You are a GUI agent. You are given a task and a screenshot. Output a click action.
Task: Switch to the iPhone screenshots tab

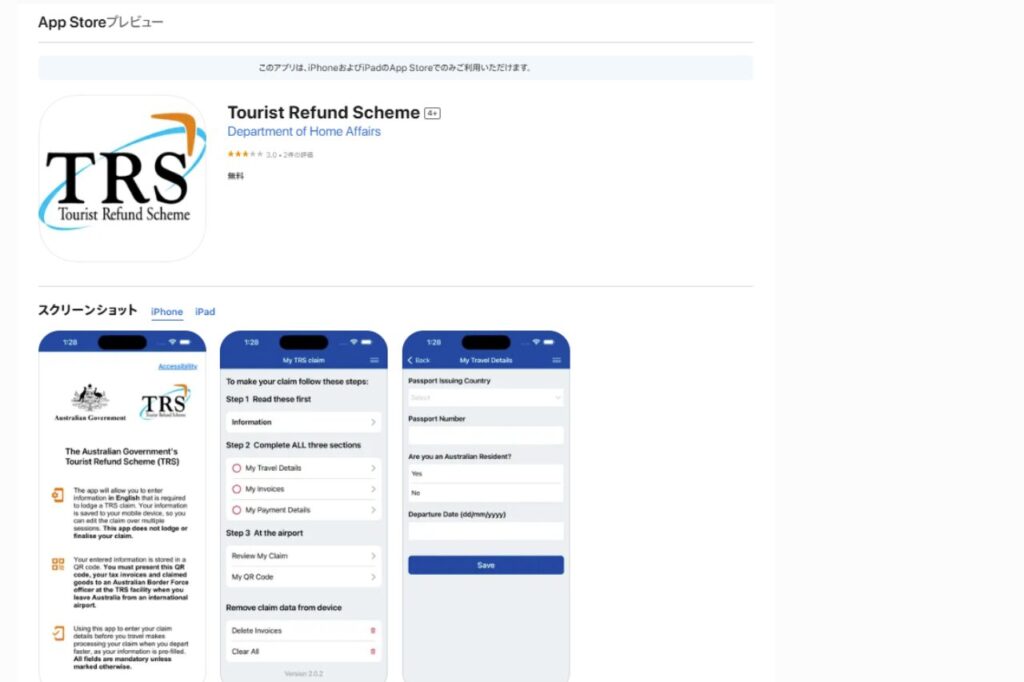tap(167, 312)
